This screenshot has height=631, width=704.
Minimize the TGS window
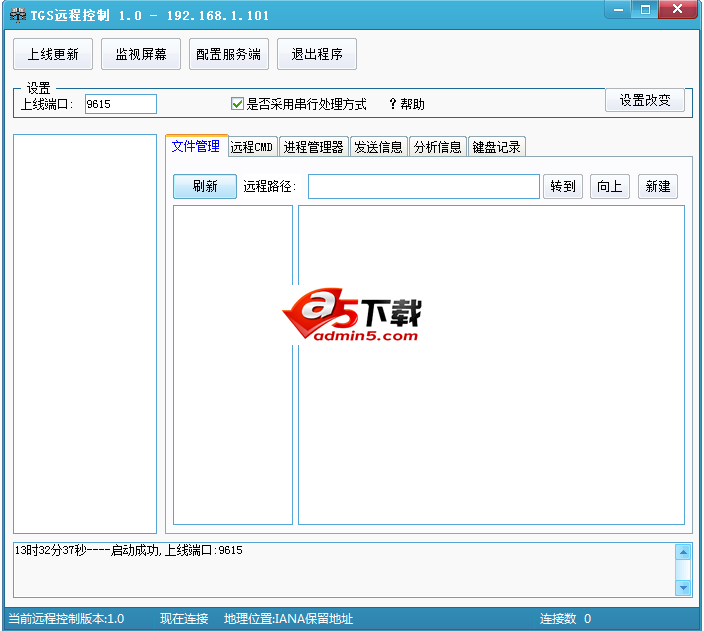point(618,9)
